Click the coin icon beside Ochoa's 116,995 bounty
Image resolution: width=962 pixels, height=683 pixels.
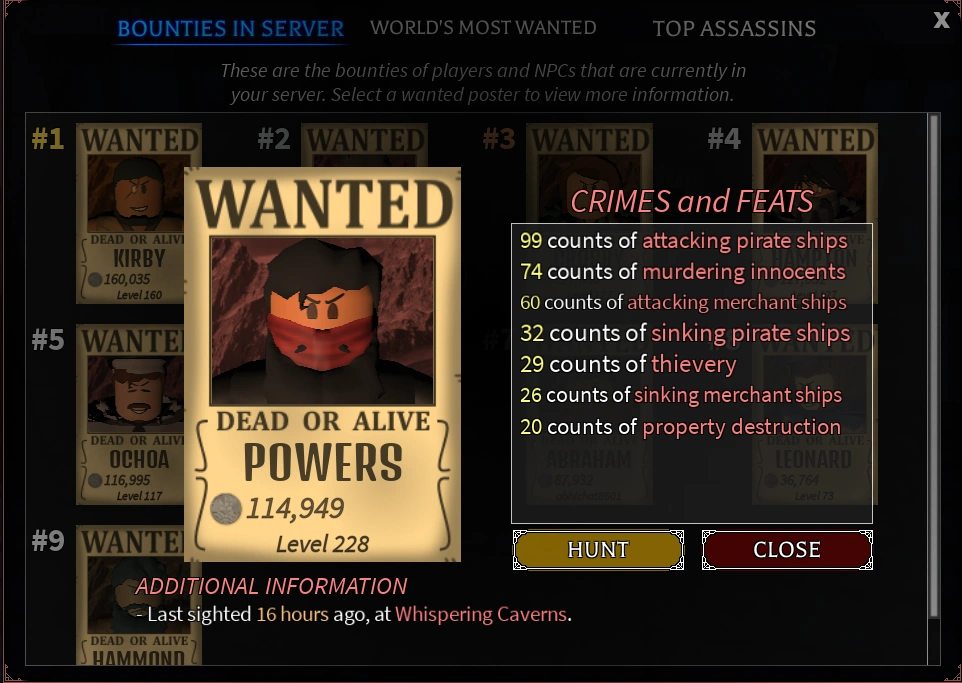(95, 480)
